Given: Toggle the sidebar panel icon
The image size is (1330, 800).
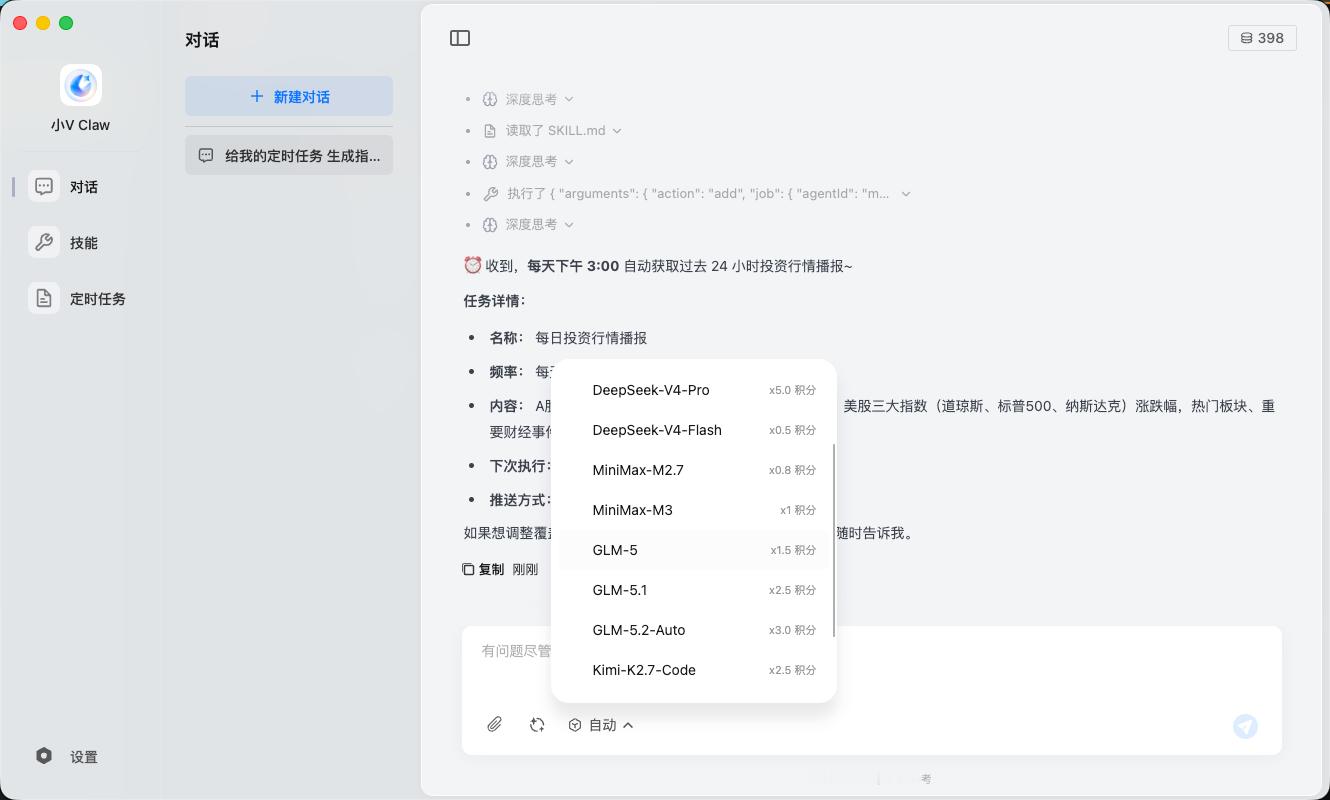Looking at the screenshot, I should click(x=460, y=38).
